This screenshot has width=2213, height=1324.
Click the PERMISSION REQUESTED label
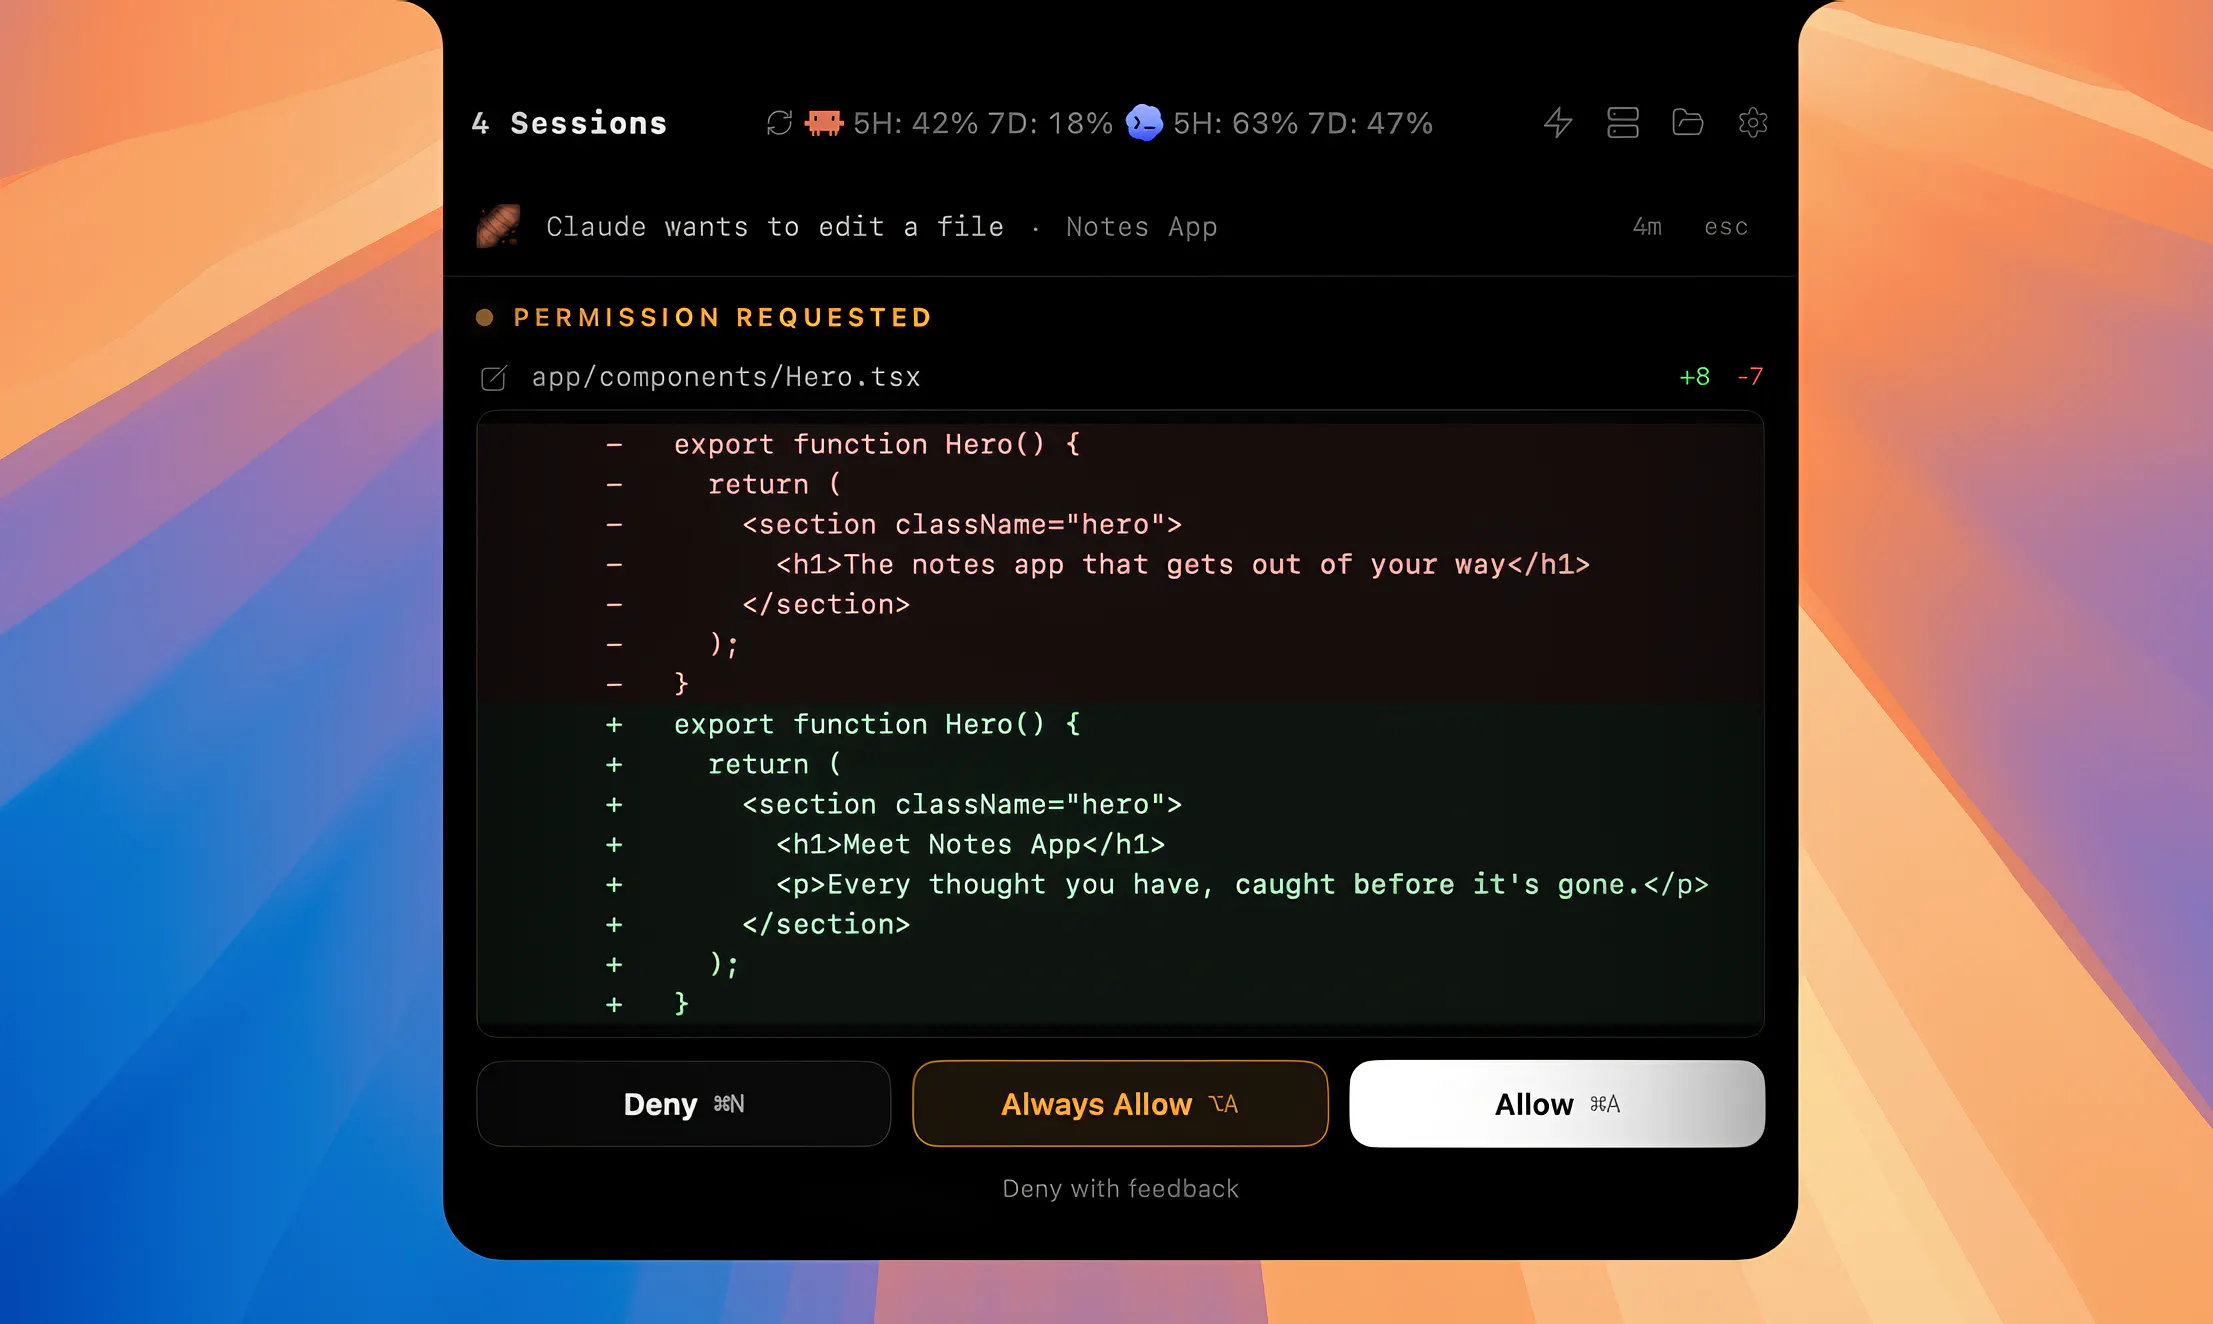723,318
